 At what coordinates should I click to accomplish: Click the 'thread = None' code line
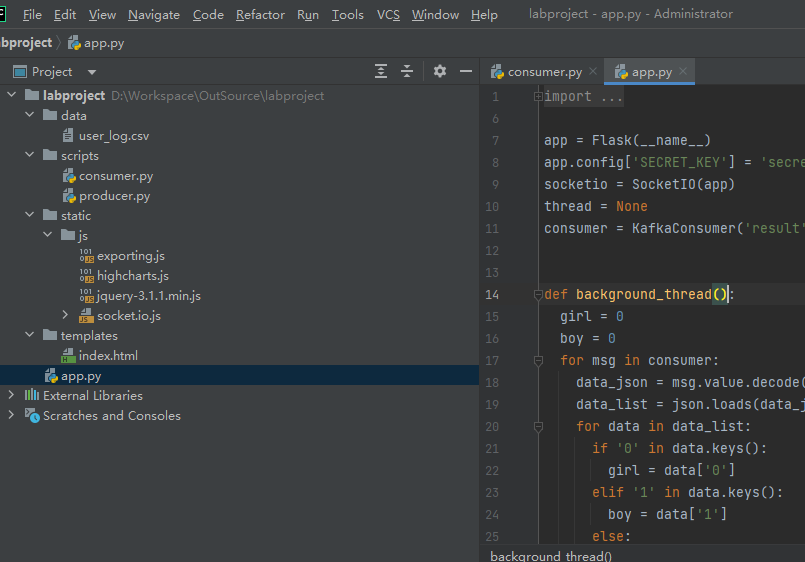click(x=596, y=206)
